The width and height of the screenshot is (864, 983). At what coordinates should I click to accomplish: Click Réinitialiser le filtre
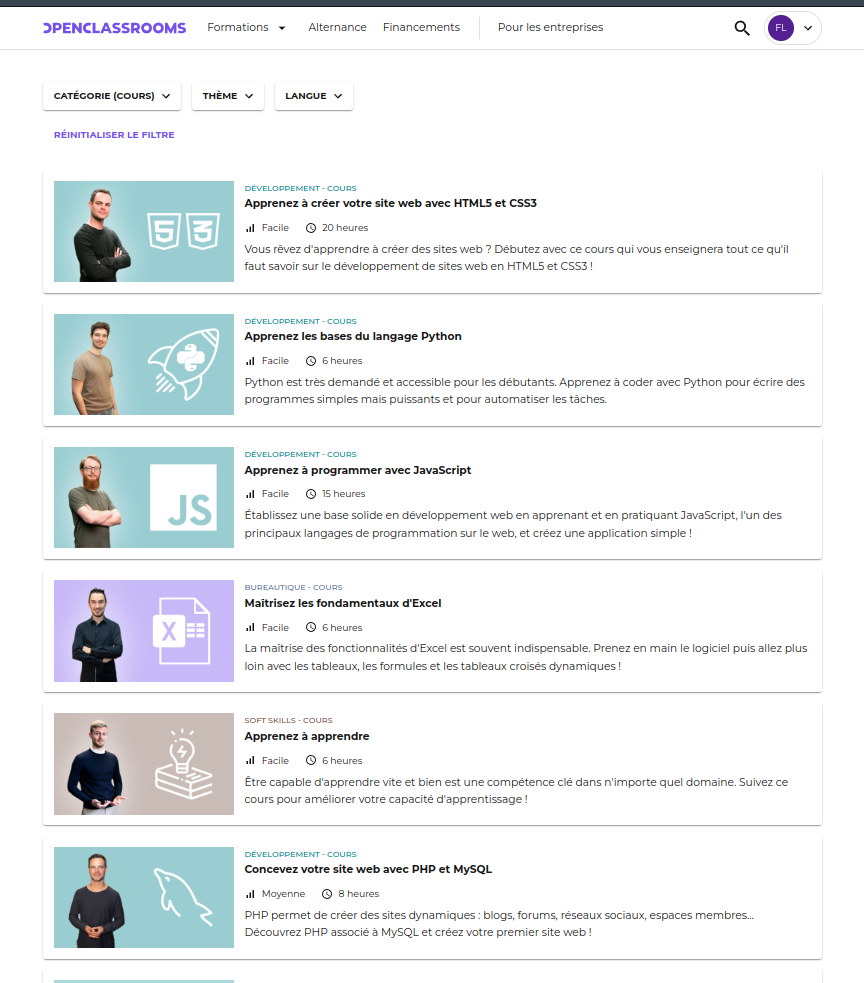(x=114, y=135)
